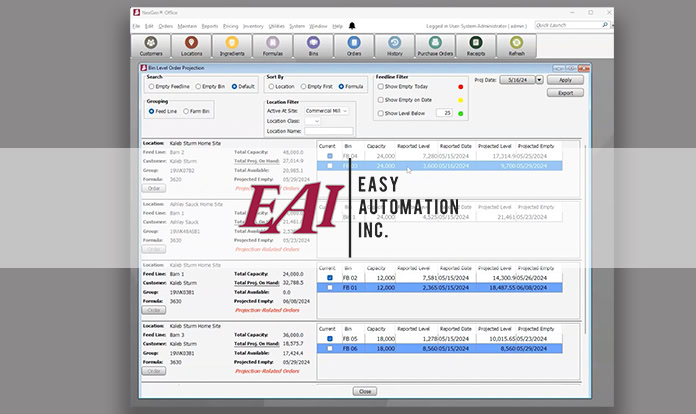This screenshot has width=696, height=414.
Task: Open the Maintain menu
Action: [x=187, y=26]
